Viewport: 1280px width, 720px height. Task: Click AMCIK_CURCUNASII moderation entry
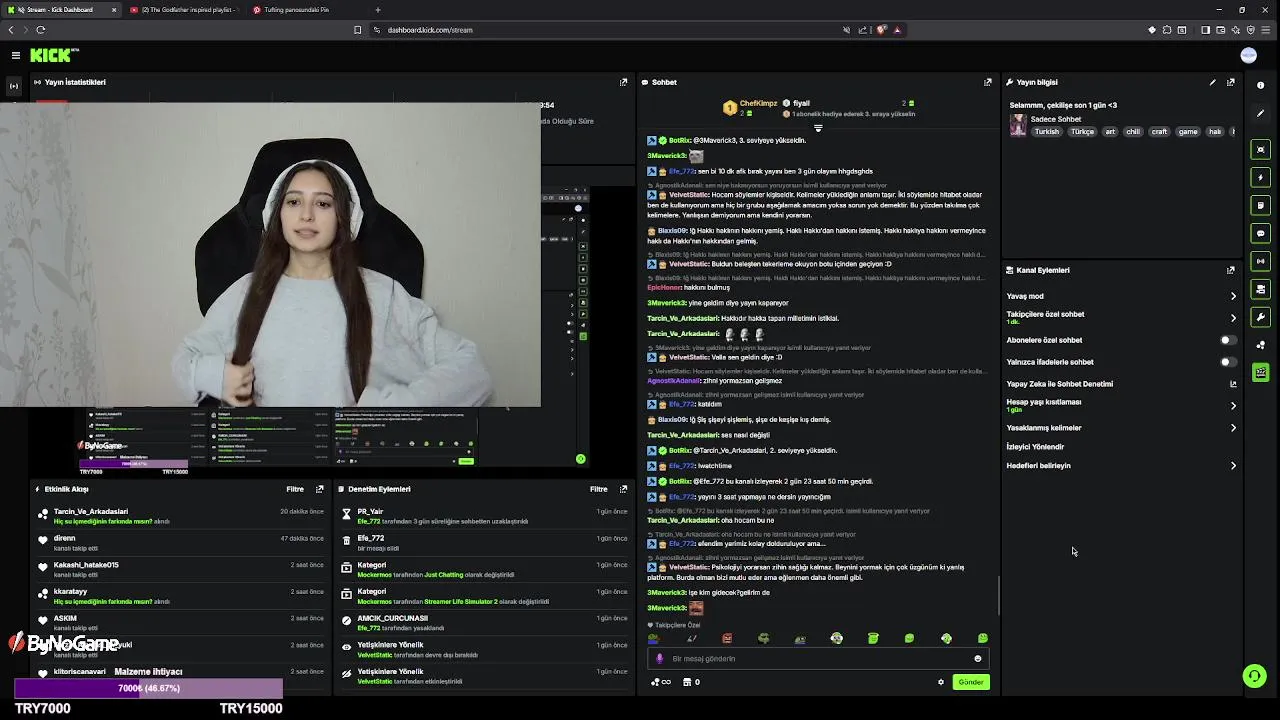(392, 618)
